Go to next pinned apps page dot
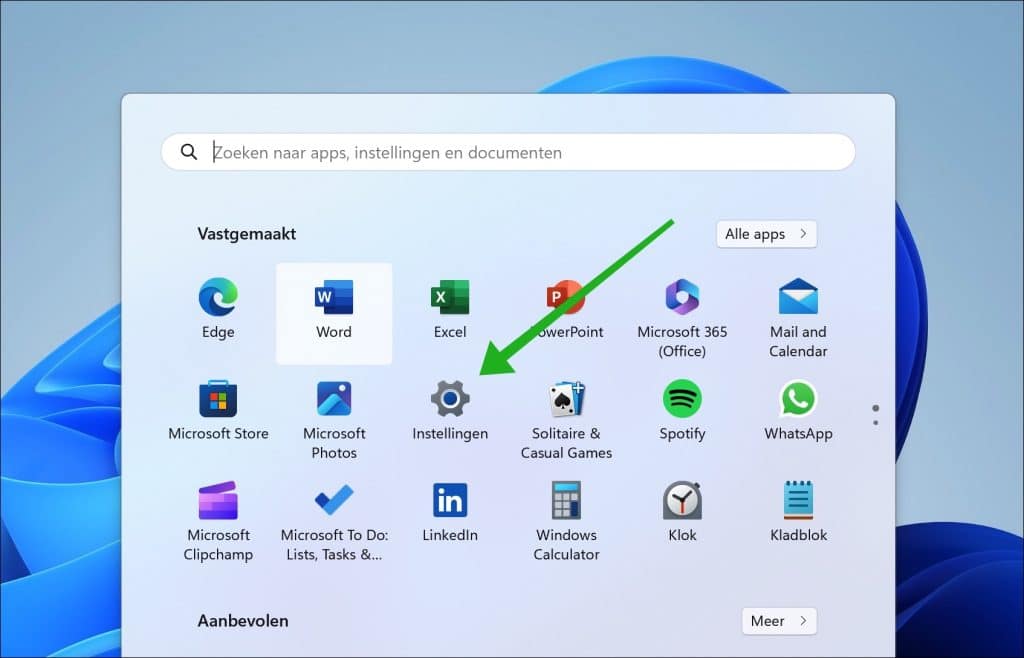 coord(876,423)
